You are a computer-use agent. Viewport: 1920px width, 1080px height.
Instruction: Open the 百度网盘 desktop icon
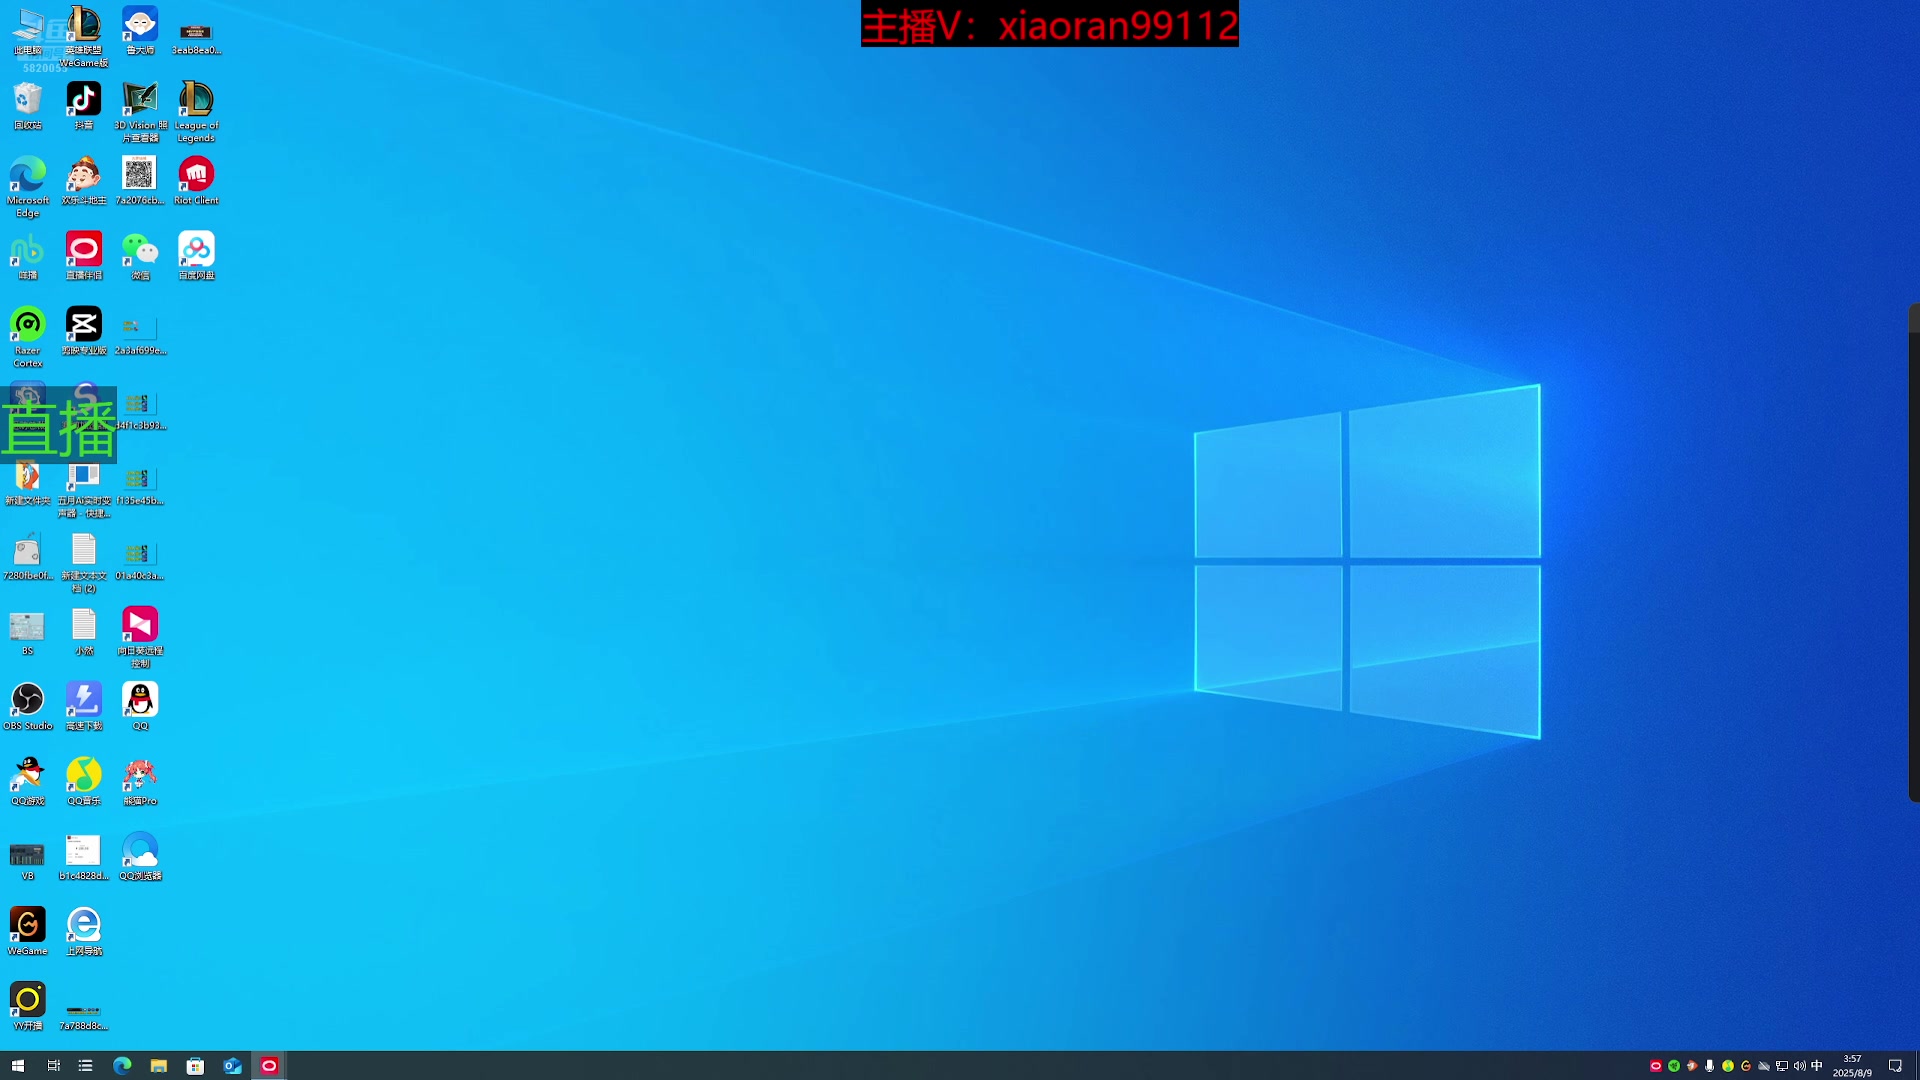pyautogui.click(x=196, y=256)
